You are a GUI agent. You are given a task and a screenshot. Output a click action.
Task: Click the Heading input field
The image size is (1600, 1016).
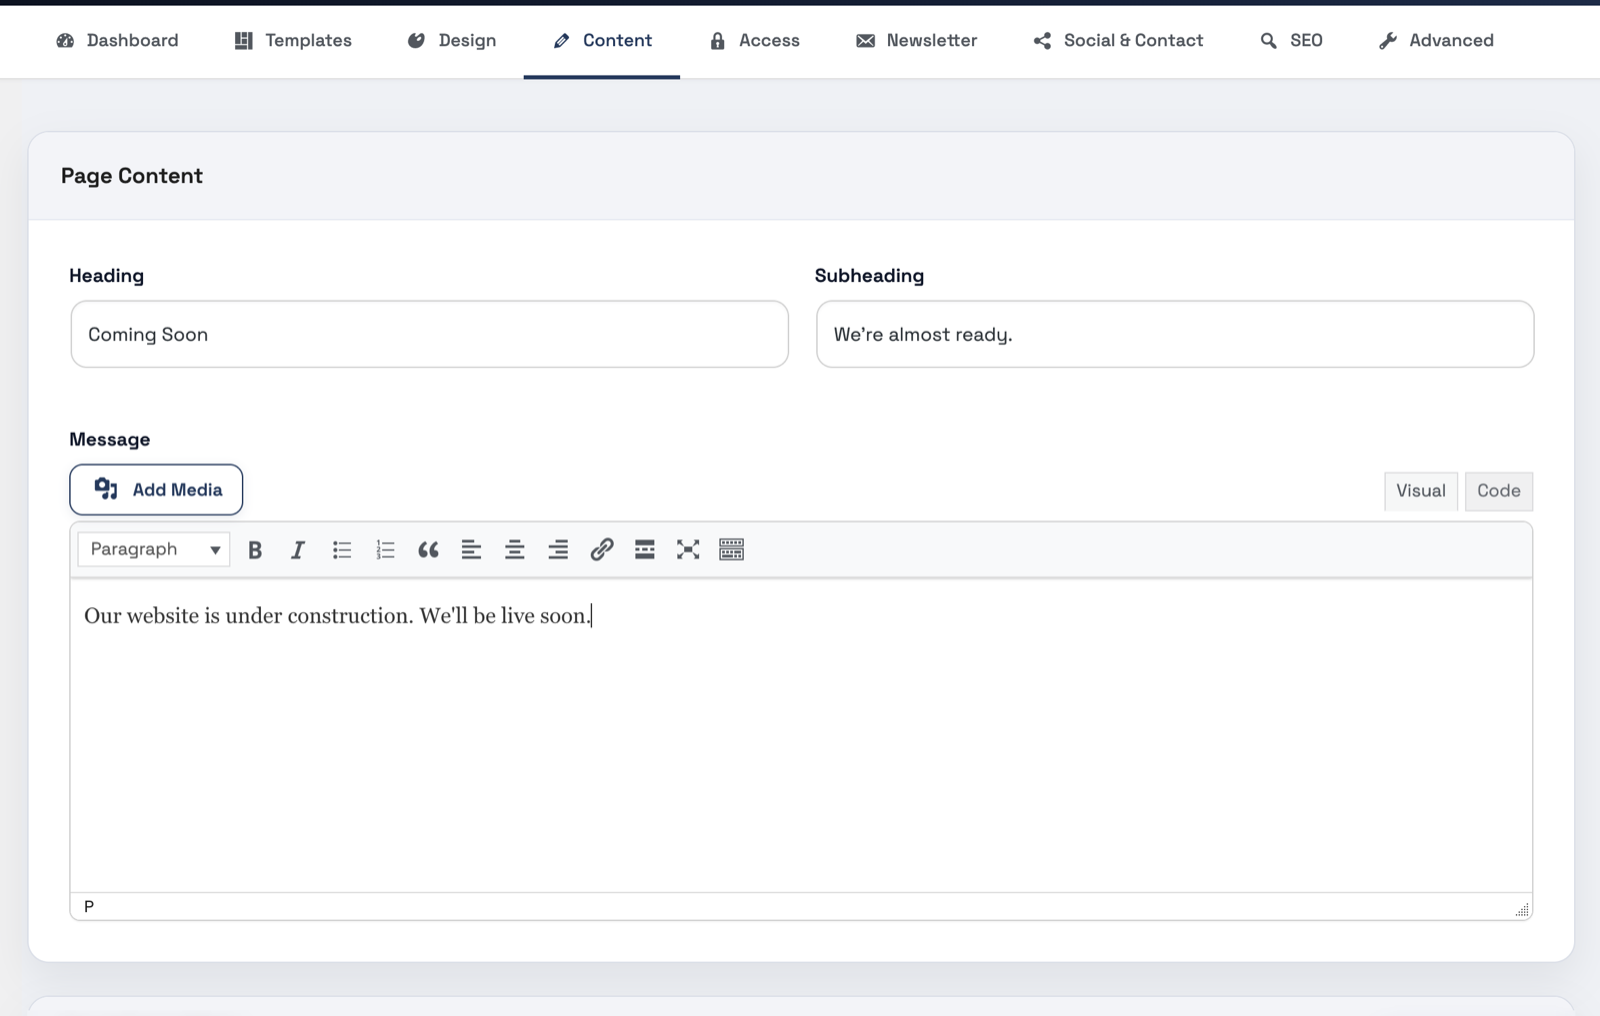click(x=429, y=335)
